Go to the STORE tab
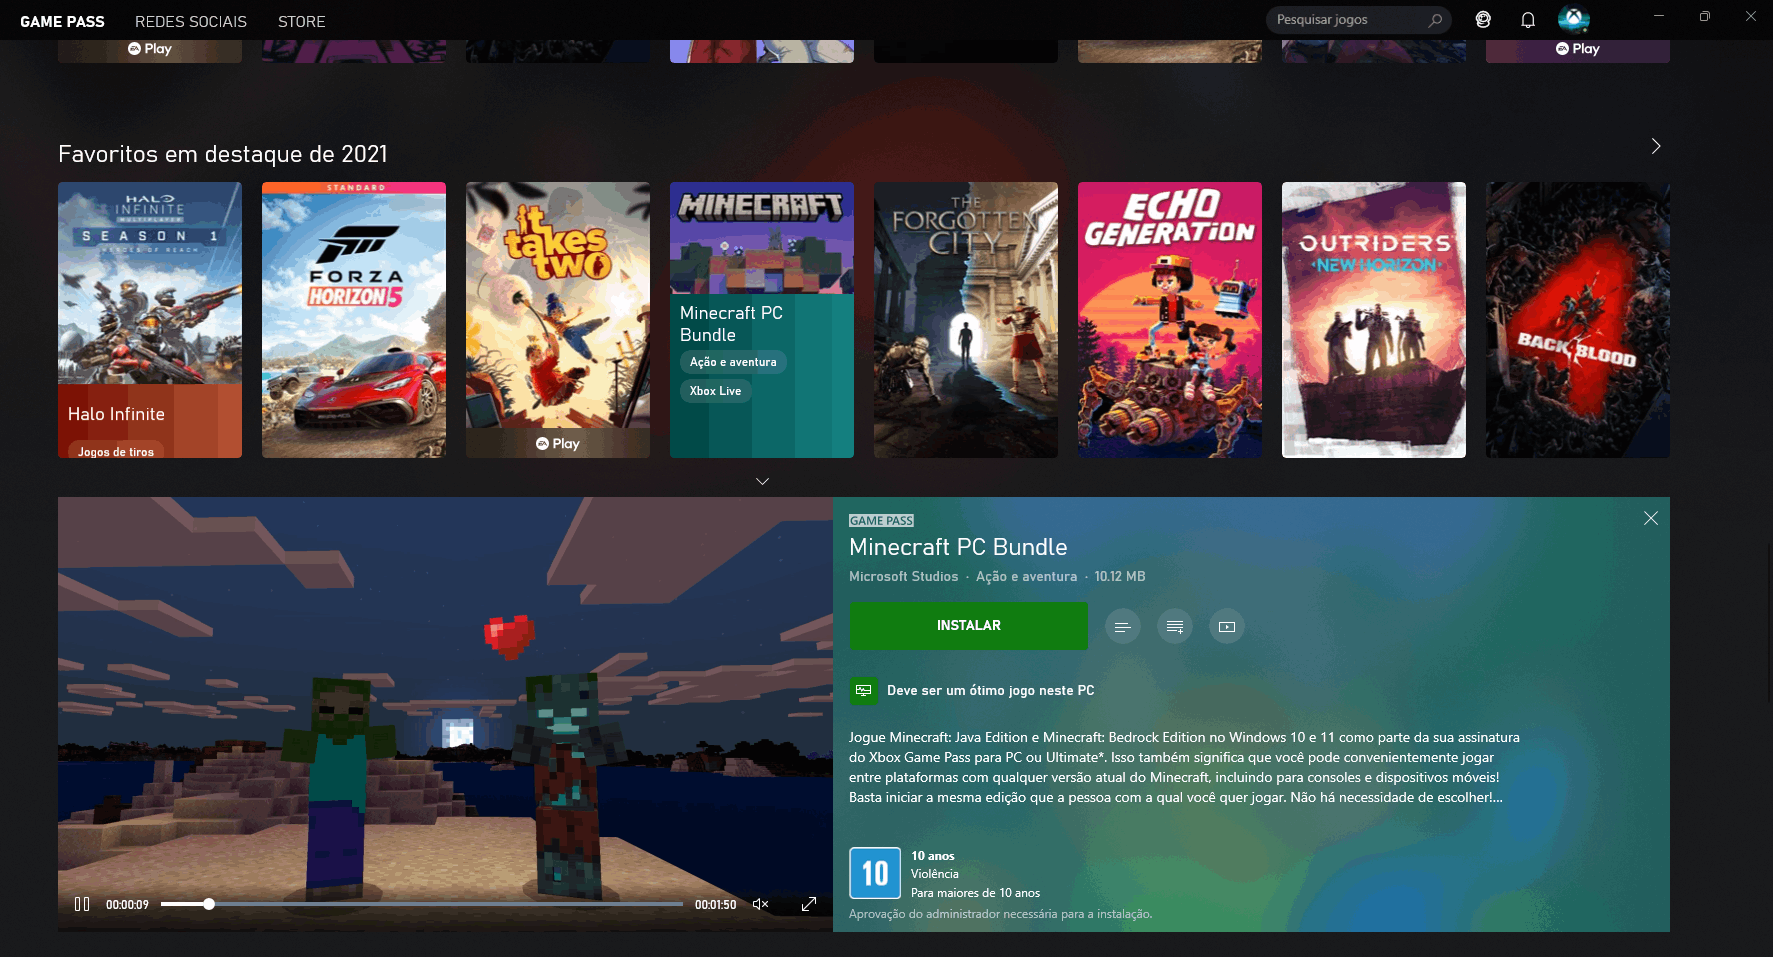Image resolution: width=1773 pixels, height=957 pixels. coord(302,21)
